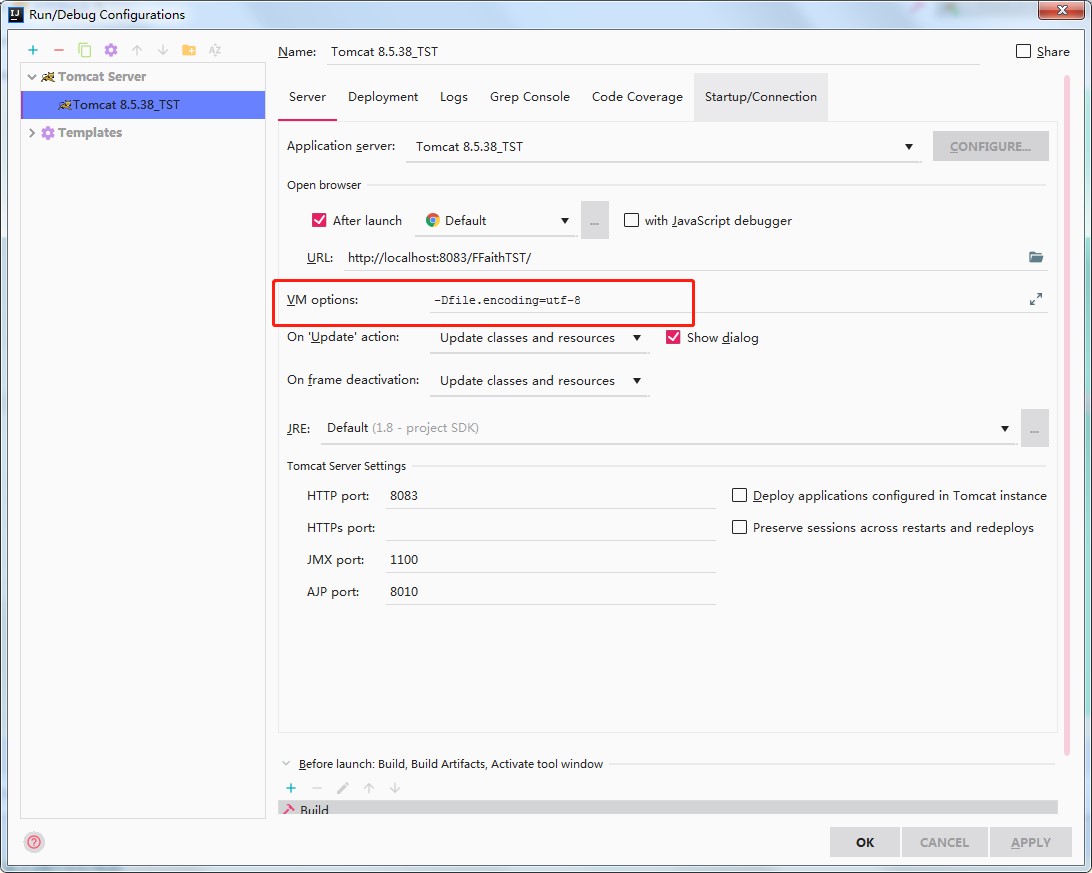Switch to Server tab
Image resolution: width=1092 pixels, height=873 pixels.
pos(307,97)
